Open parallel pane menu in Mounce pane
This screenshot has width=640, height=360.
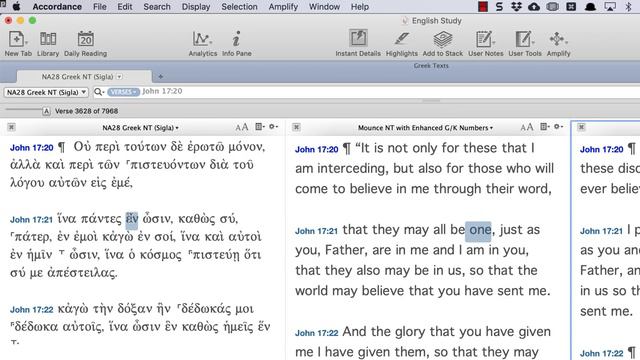[x=544, y=127]
